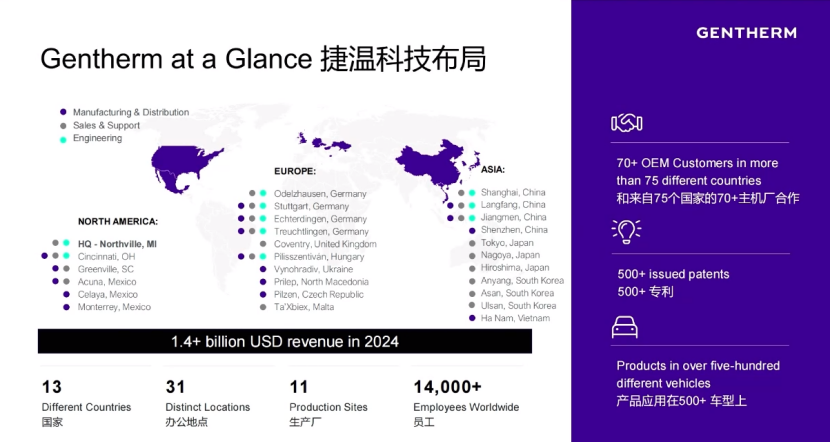Click 'Odelzhausen, Germany' entry
The height and width of the screenshot is (442, 831).
[x=320, y=194]
